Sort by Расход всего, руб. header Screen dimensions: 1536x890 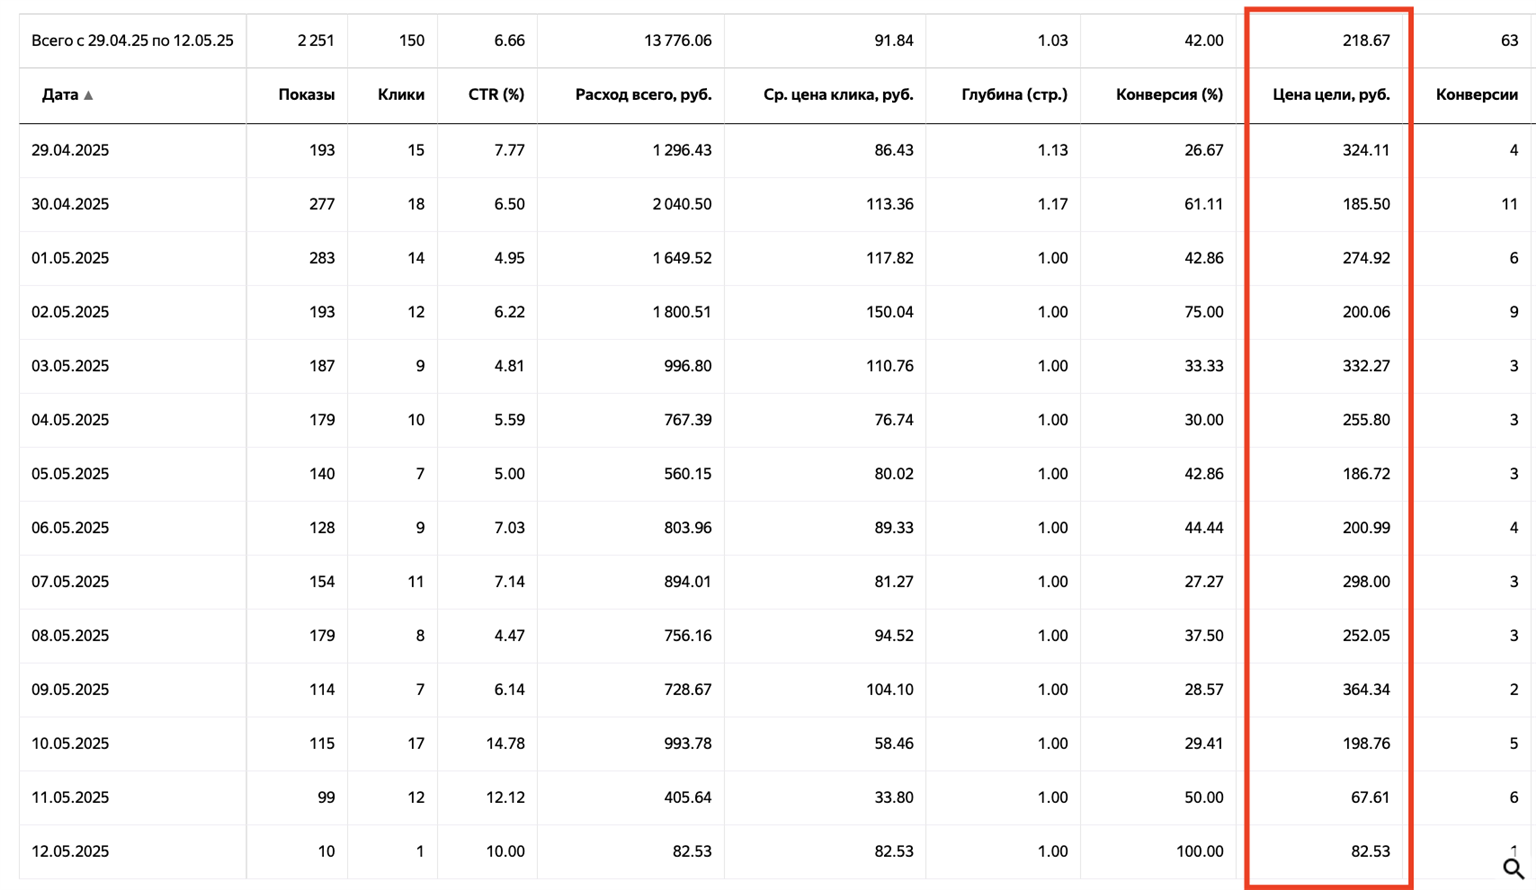click(643, 95)
